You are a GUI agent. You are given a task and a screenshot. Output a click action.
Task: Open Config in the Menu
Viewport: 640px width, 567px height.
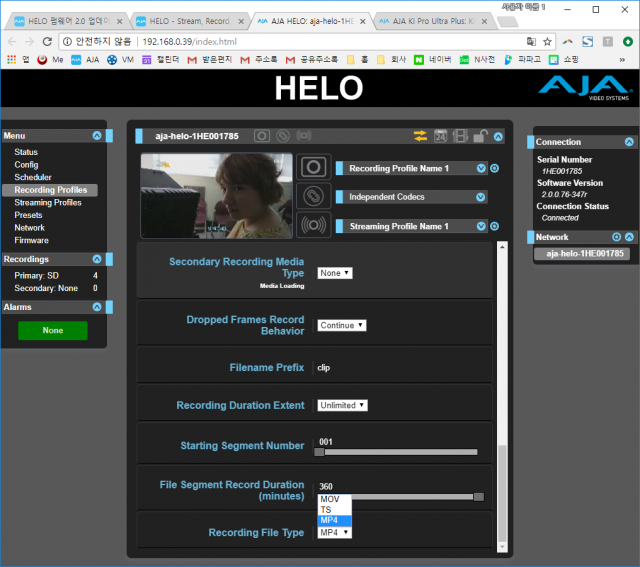pyautogui.click(x=26, y=165)
